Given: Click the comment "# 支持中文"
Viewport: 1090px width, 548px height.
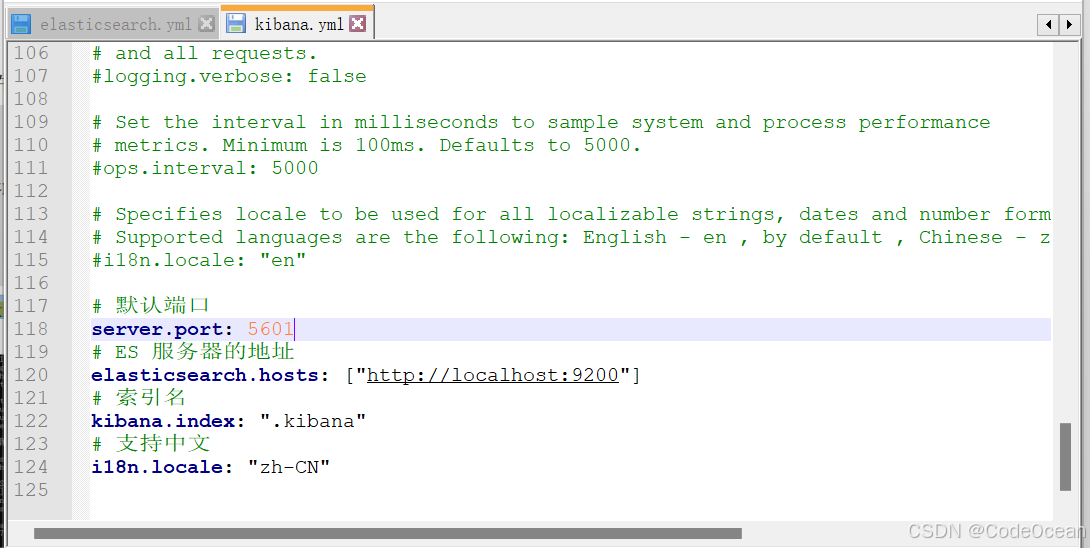Looking at the screenshot, I should click(150, 443).
